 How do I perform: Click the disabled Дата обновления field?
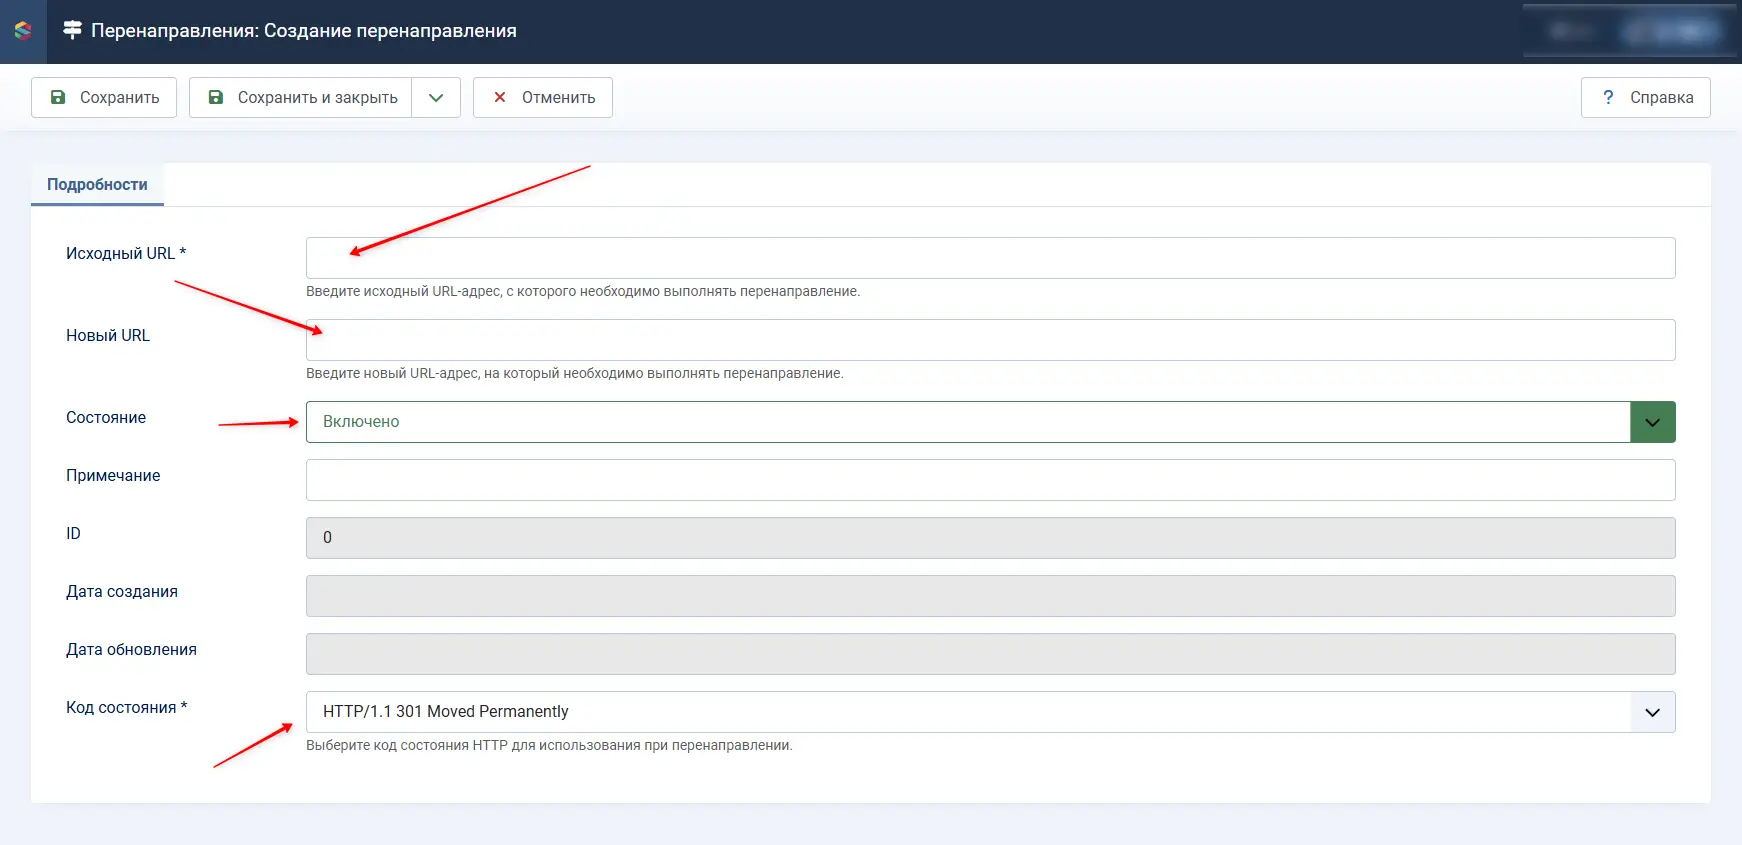pos(990,654)
